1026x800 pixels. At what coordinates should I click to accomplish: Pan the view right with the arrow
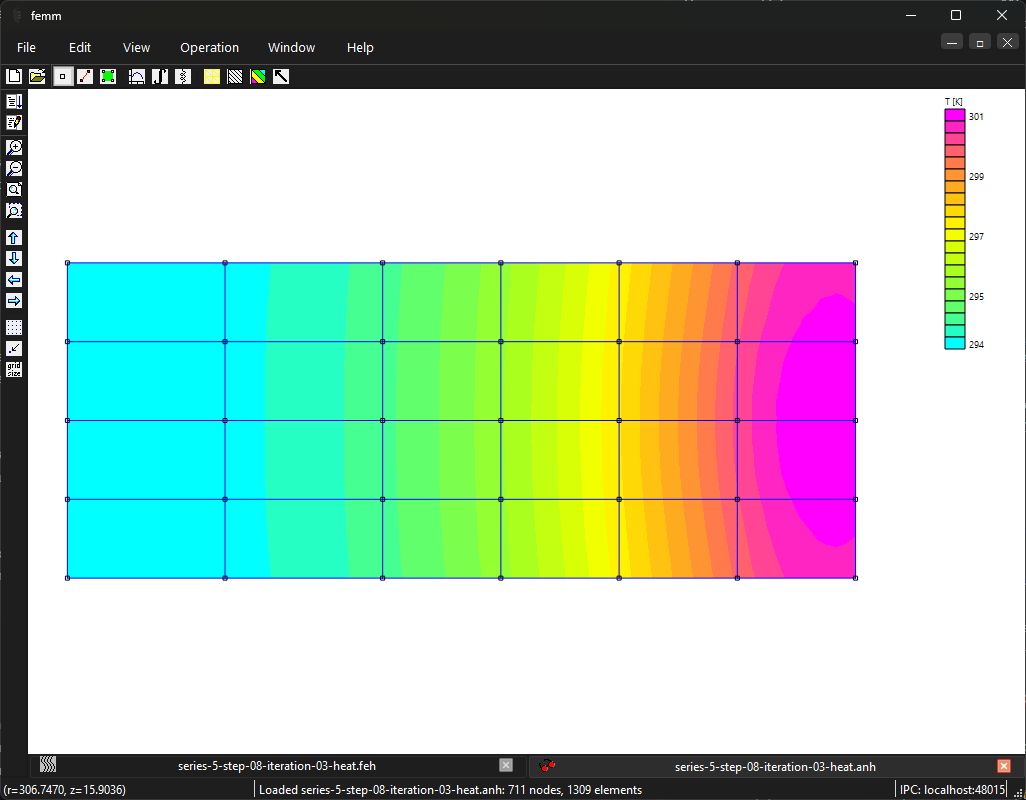tap(14, 301)
